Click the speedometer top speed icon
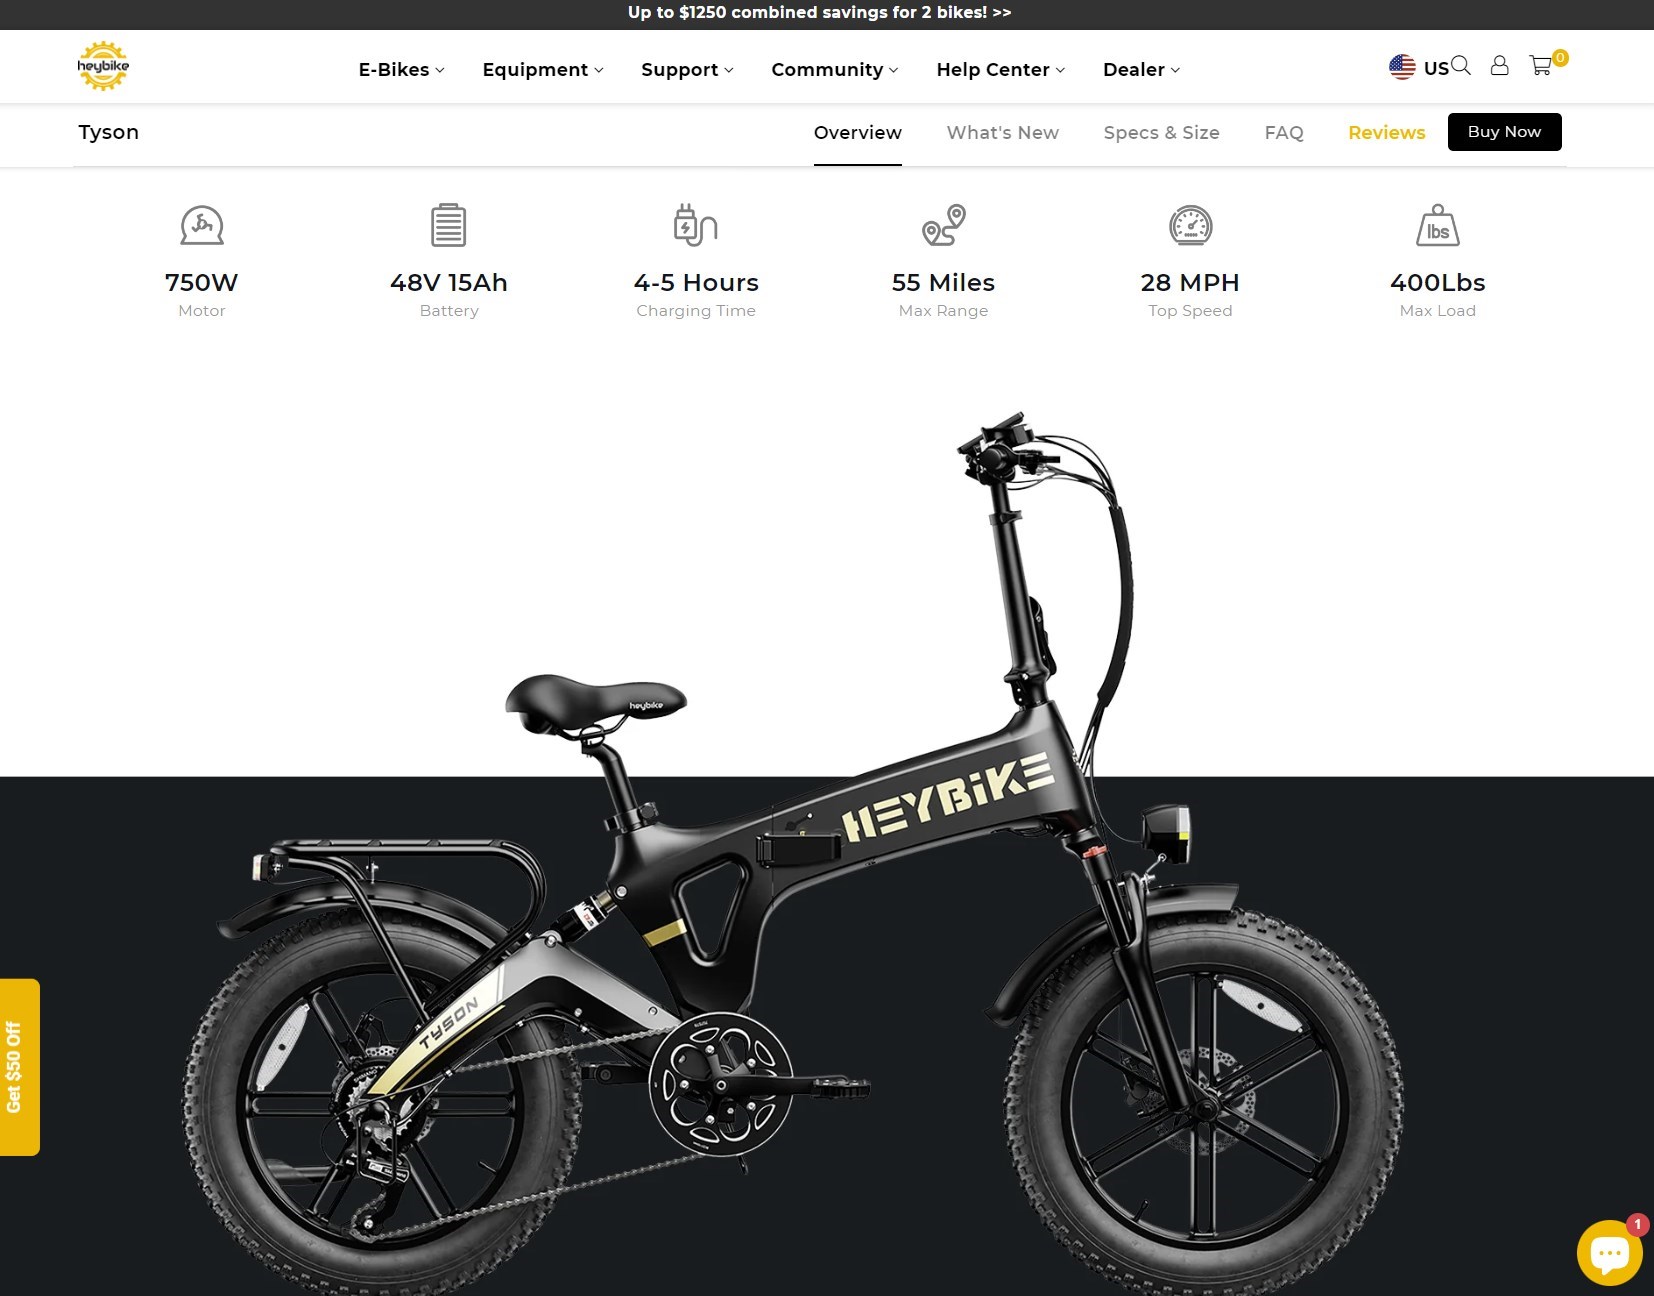The height and width of the screenshot is (1296, 1654). (1191, 225)
